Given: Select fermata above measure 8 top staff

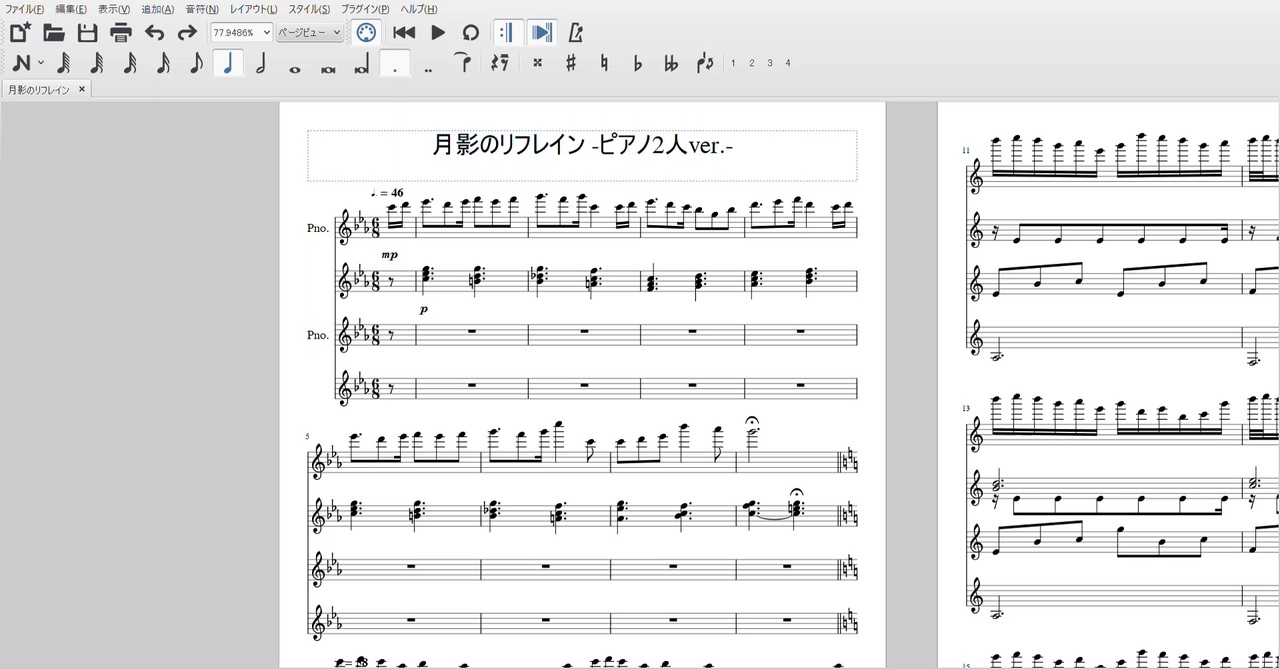Looking at the screenshot, I should click(752, 421).
